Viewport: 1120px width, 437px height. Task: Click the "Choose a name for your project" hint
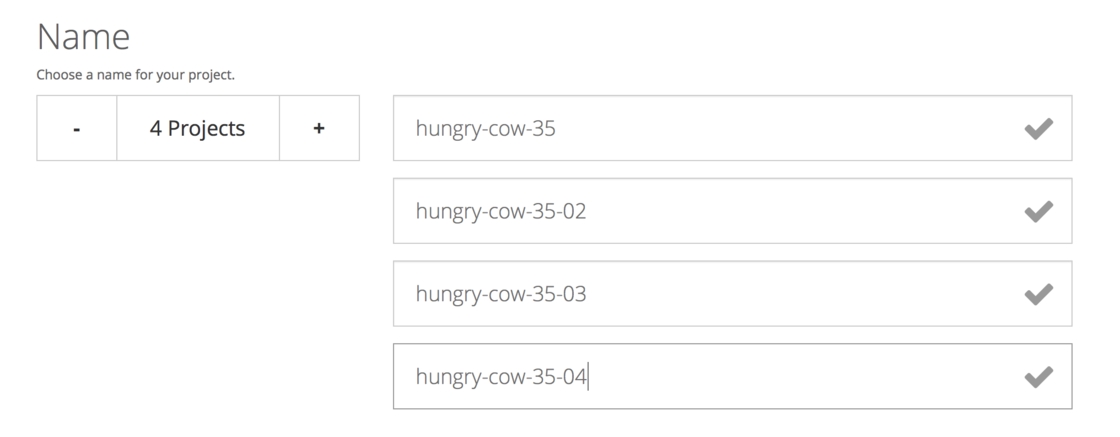(135, 75)
